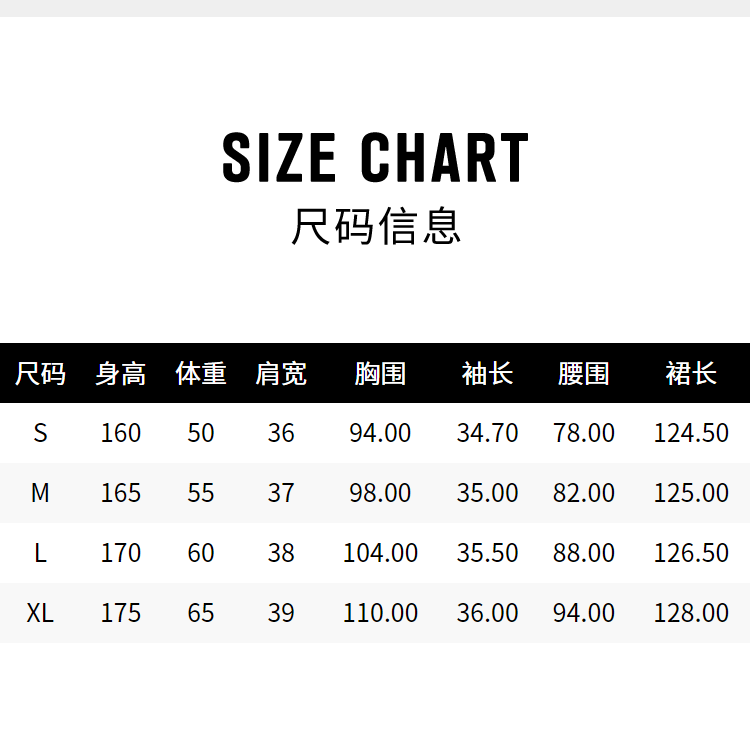The height and width of the screenshot is (741, 750).
Task: Select the 腰围 column header
Action: pyautogui.click(x=584, y=374)
